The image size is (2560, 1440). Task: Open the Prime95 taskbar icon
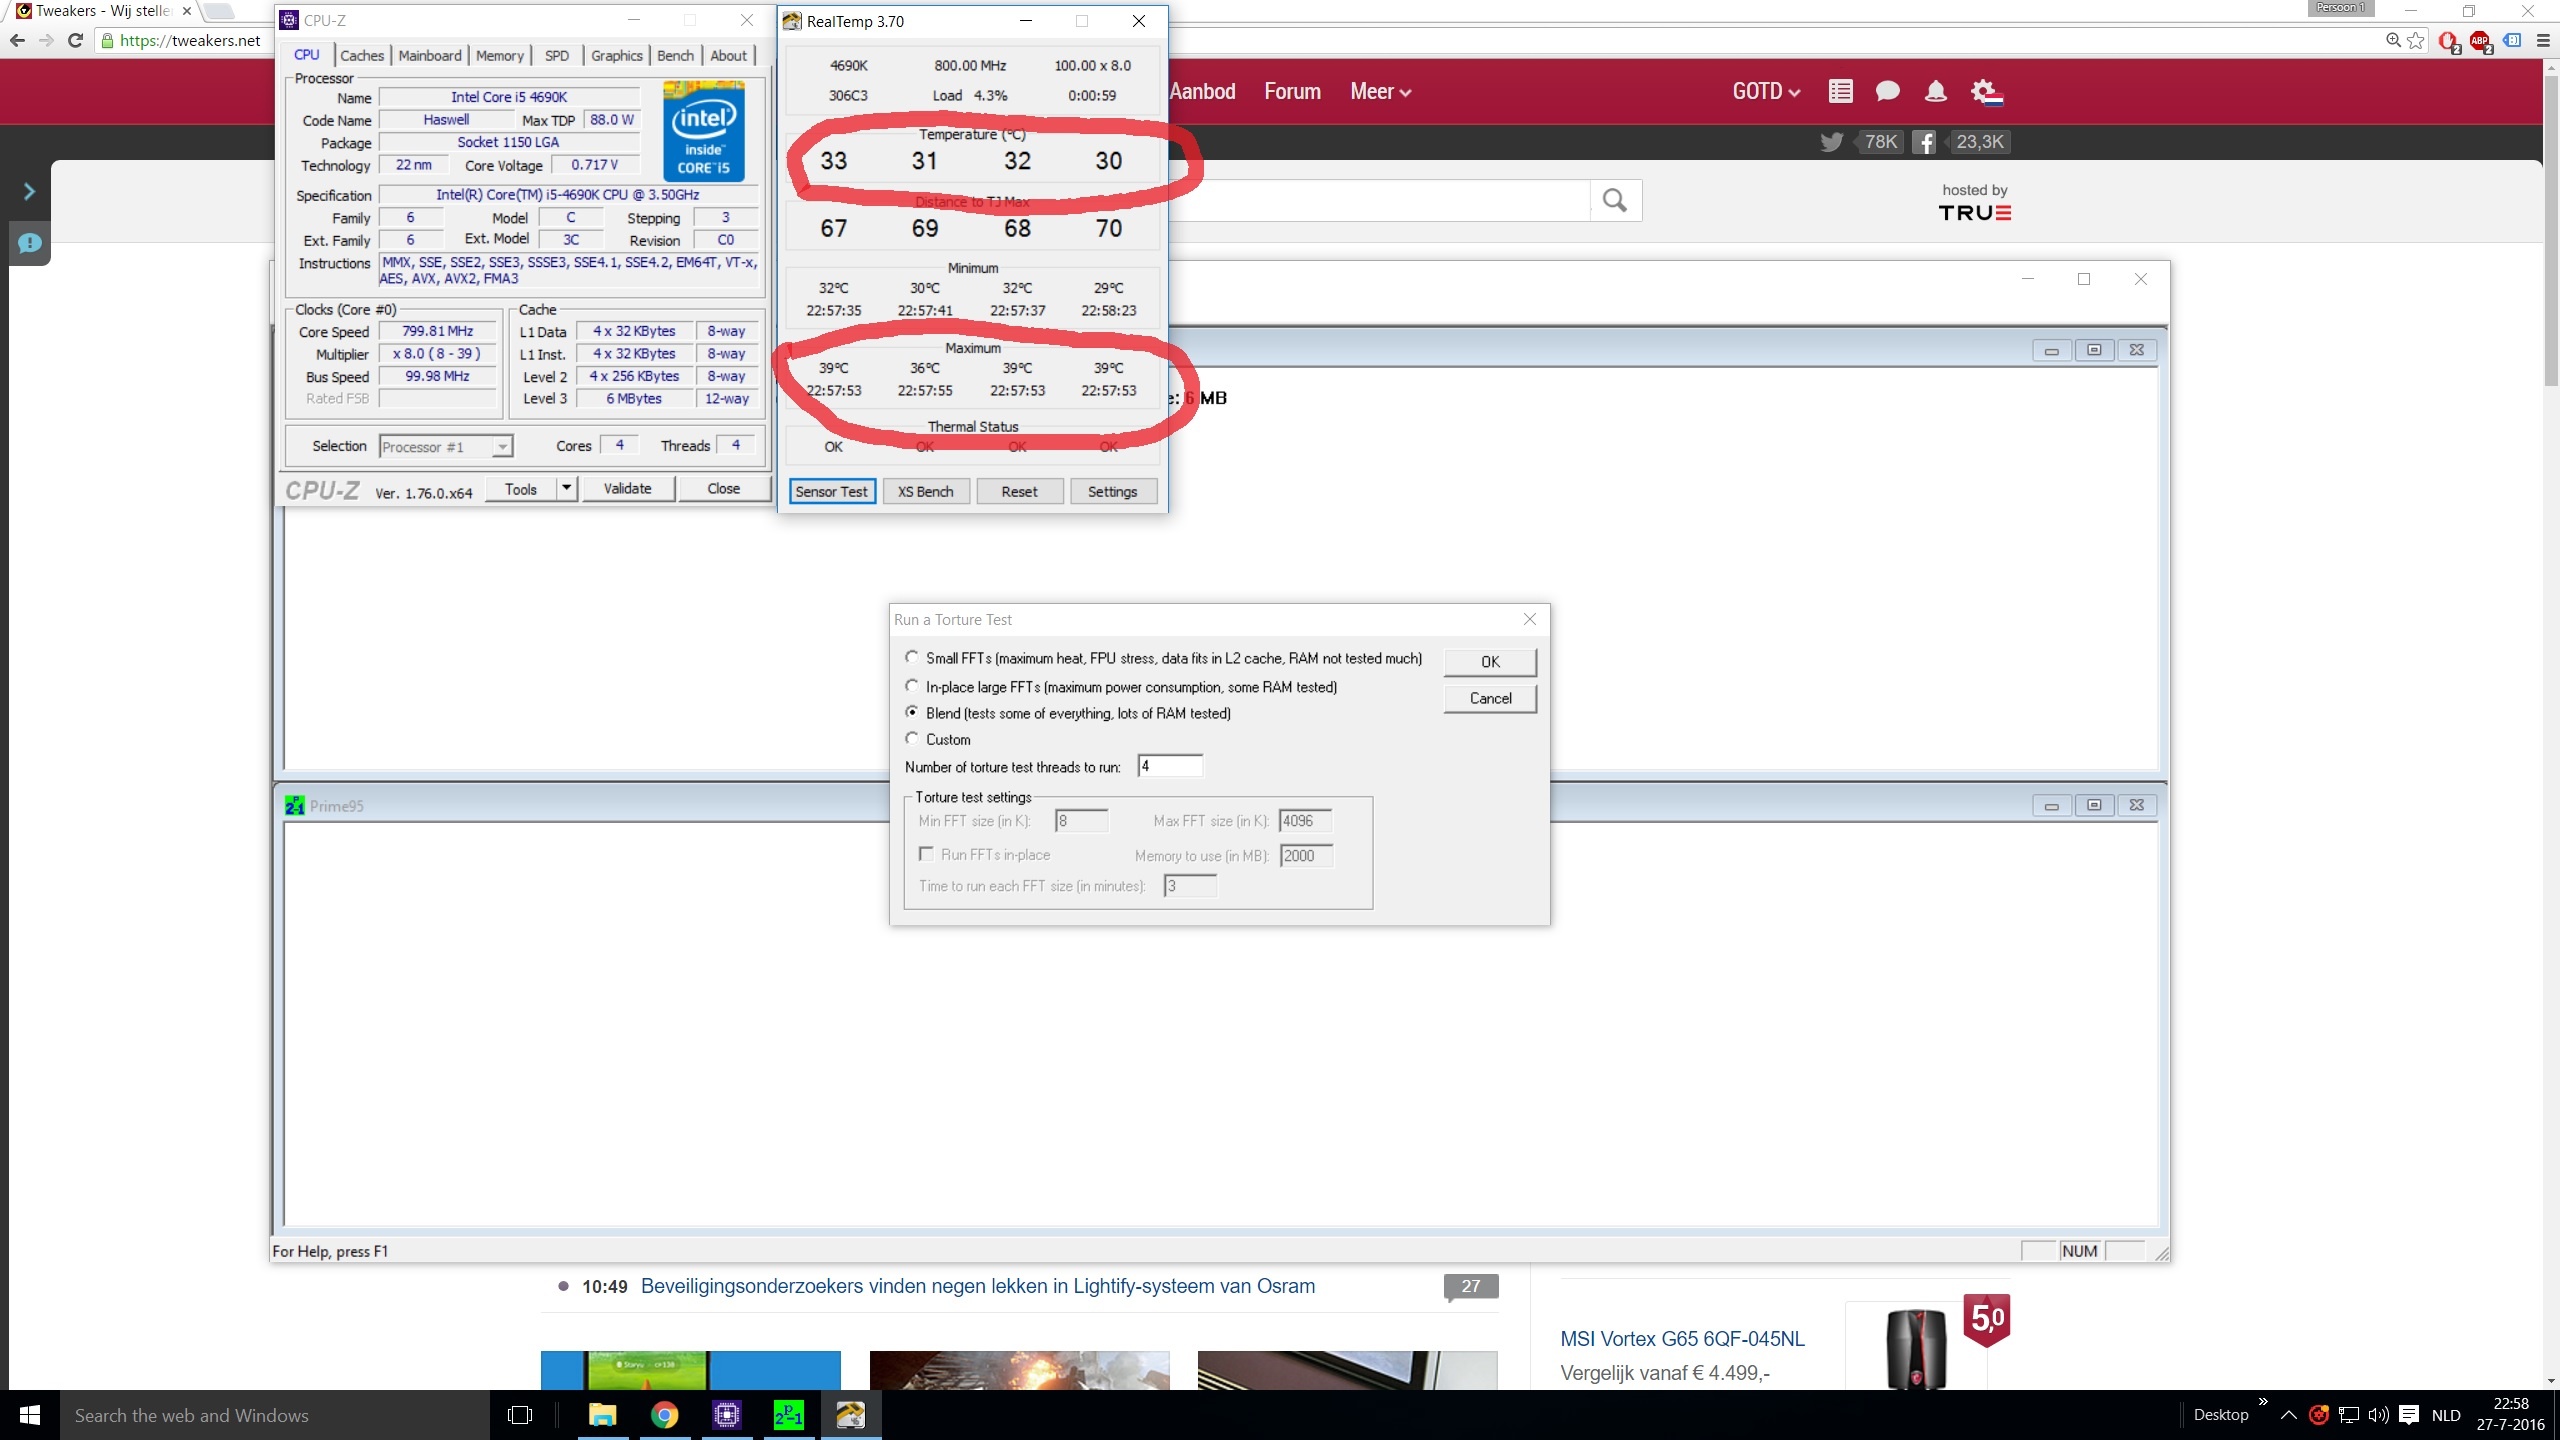[788, 1415]
